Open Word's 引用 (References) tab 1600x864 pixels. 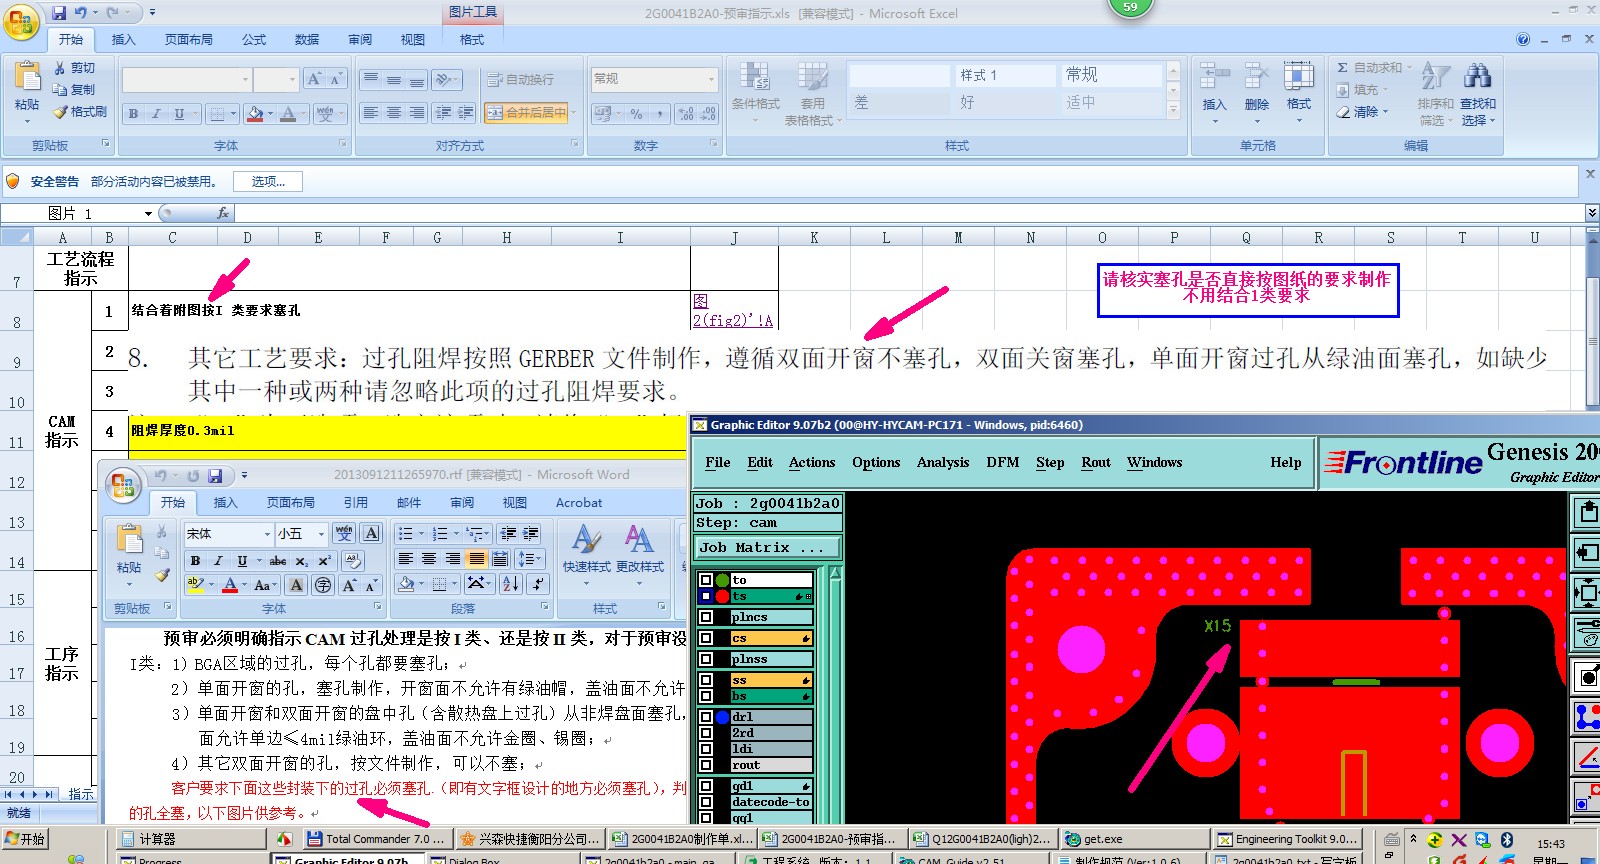click(x=356, y=503)
